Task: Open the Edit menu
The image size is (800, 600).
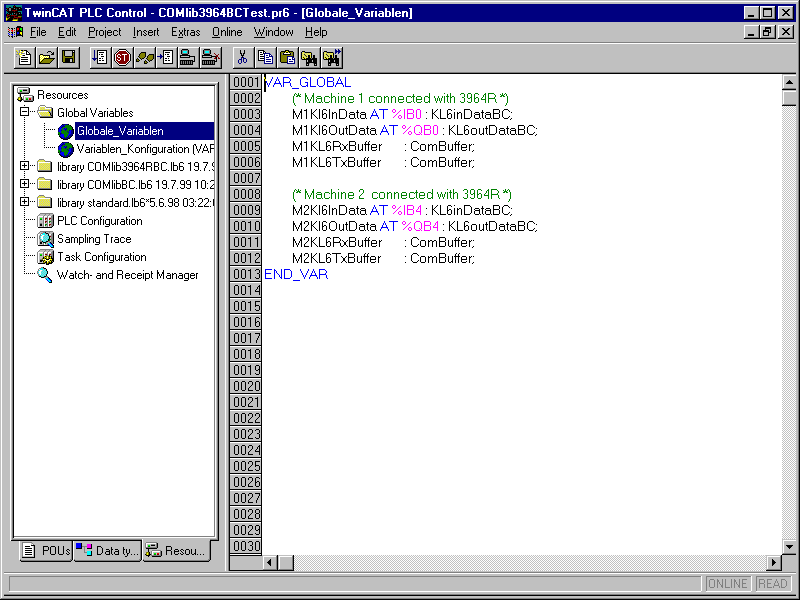Action: pos(67,32)
